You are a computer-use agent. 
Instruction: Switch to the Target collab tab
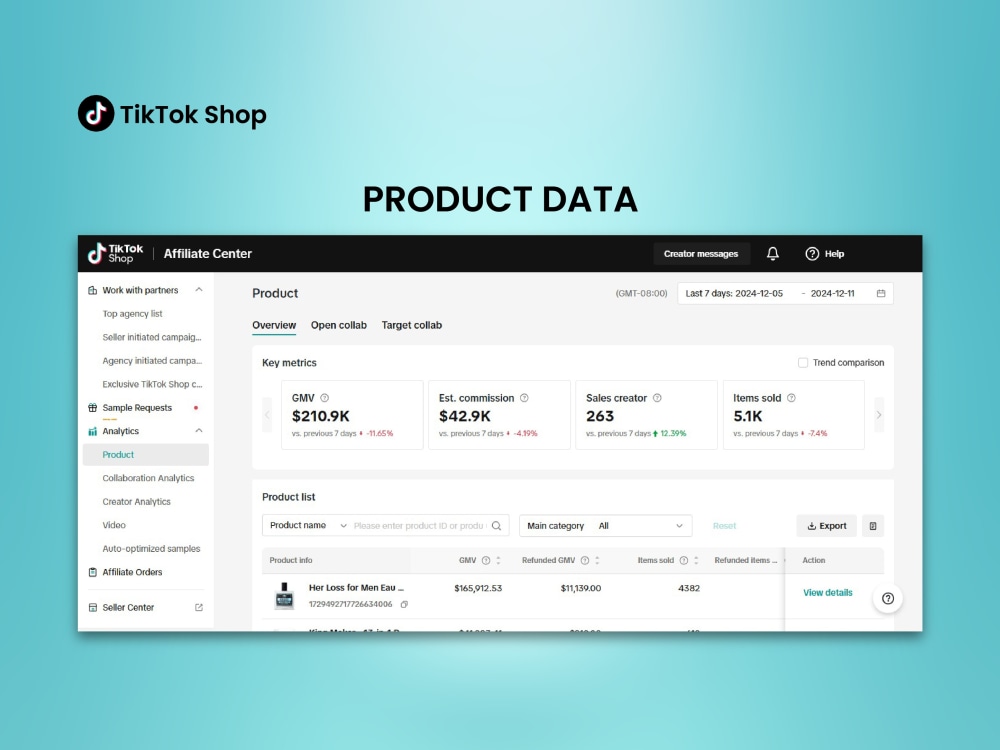pyautogui.click(x=411, y=325)
